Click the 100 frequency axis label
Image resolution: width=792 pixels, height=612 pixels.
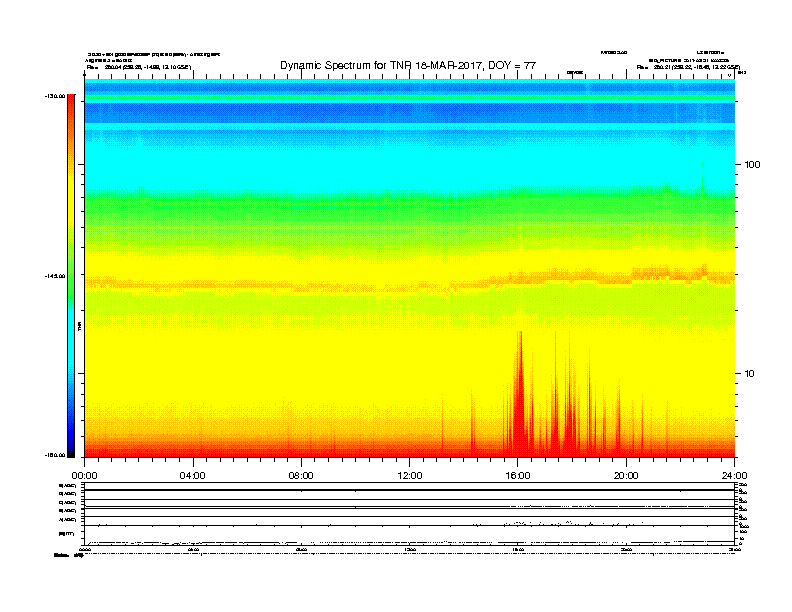pyautogui.click(x=752, y=165)
